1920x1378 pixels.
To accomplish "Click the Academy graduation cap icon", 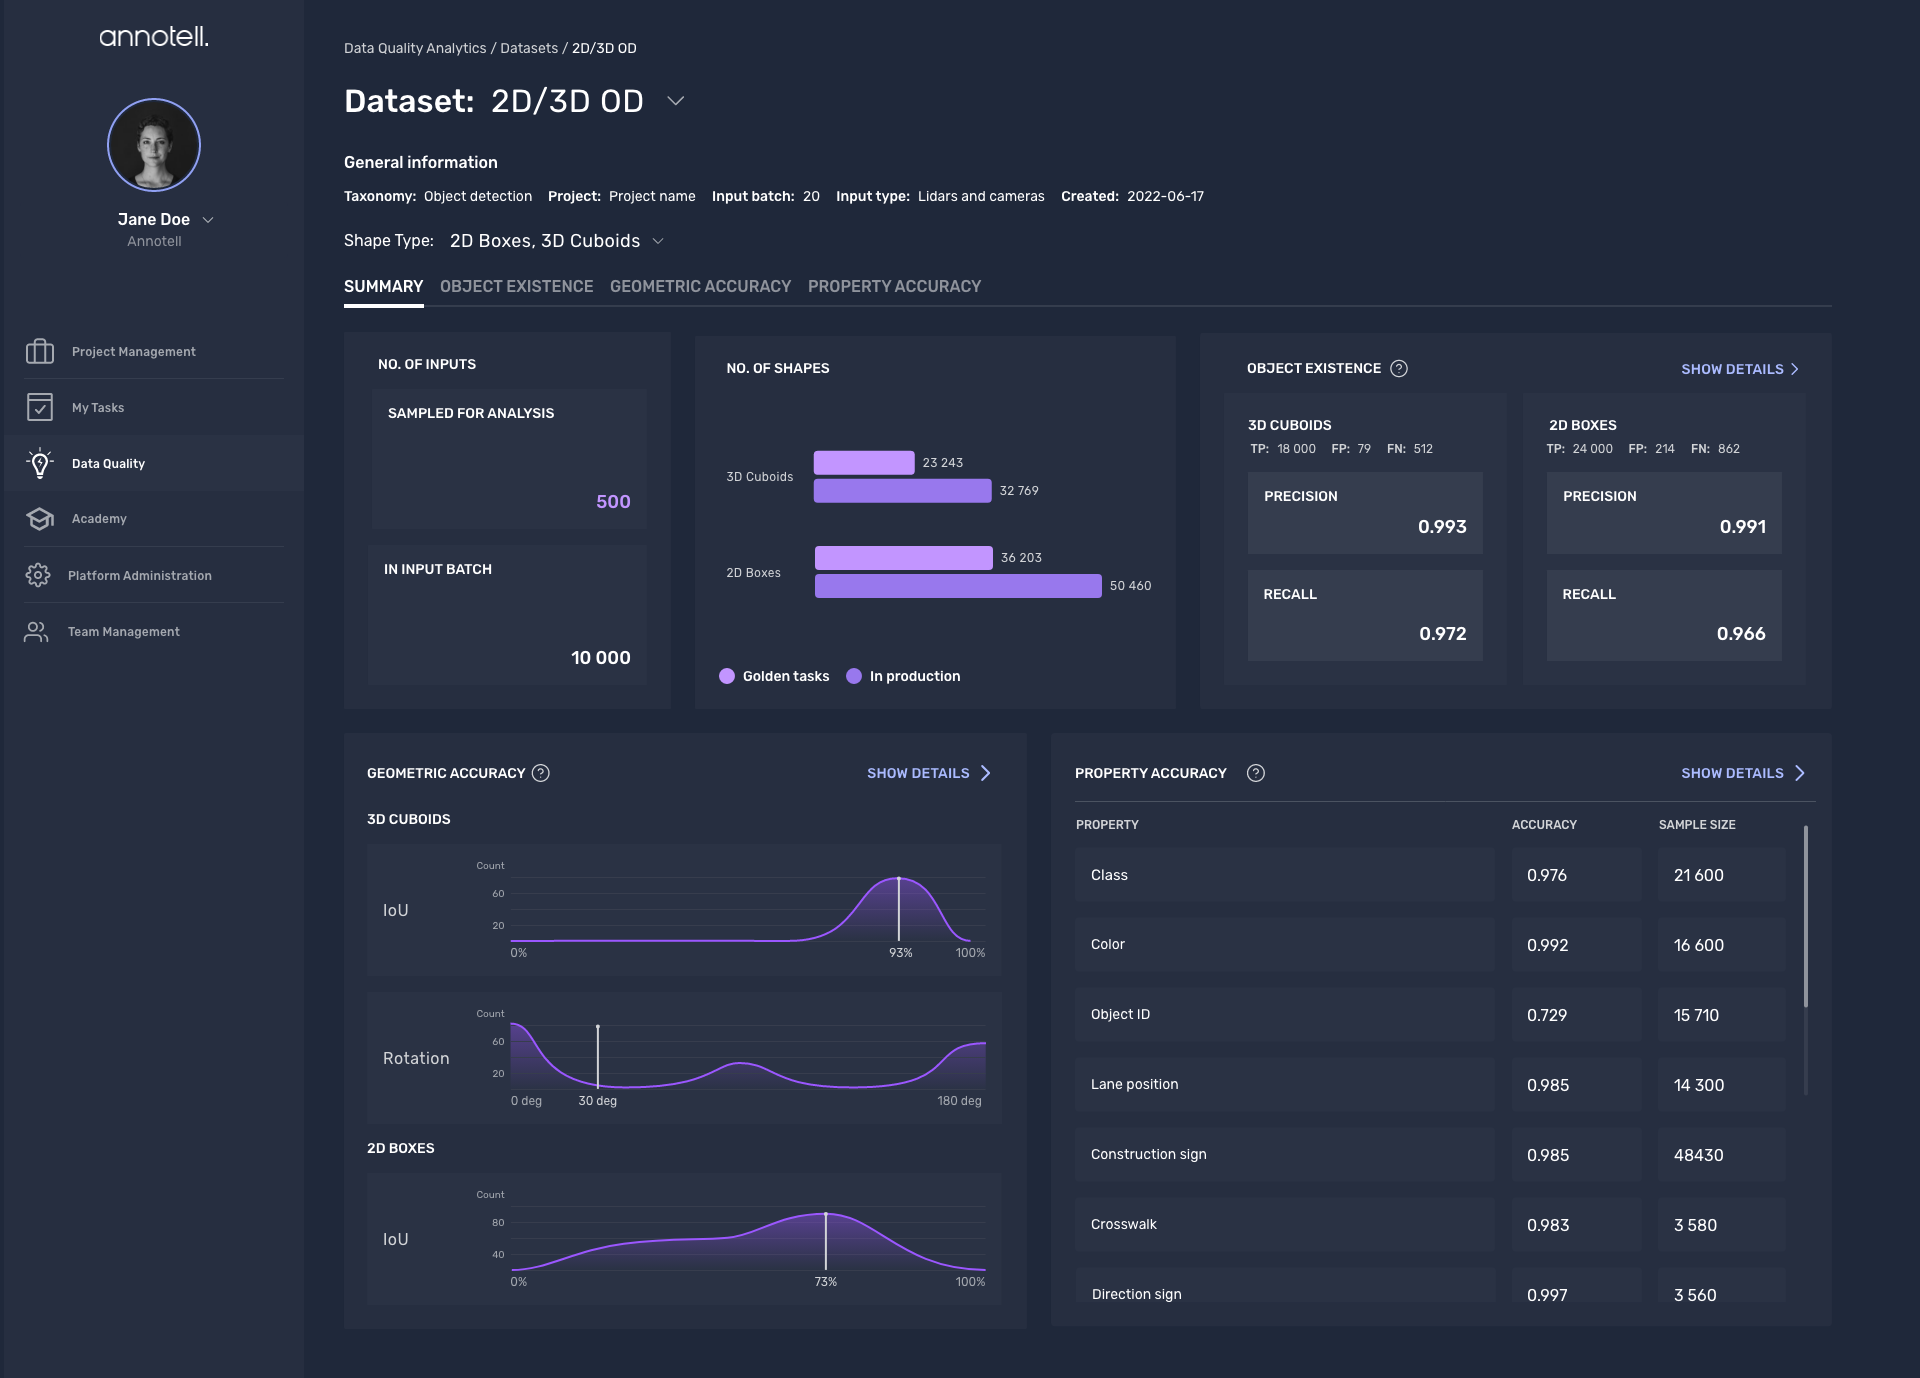I will [x=40, y=518].
